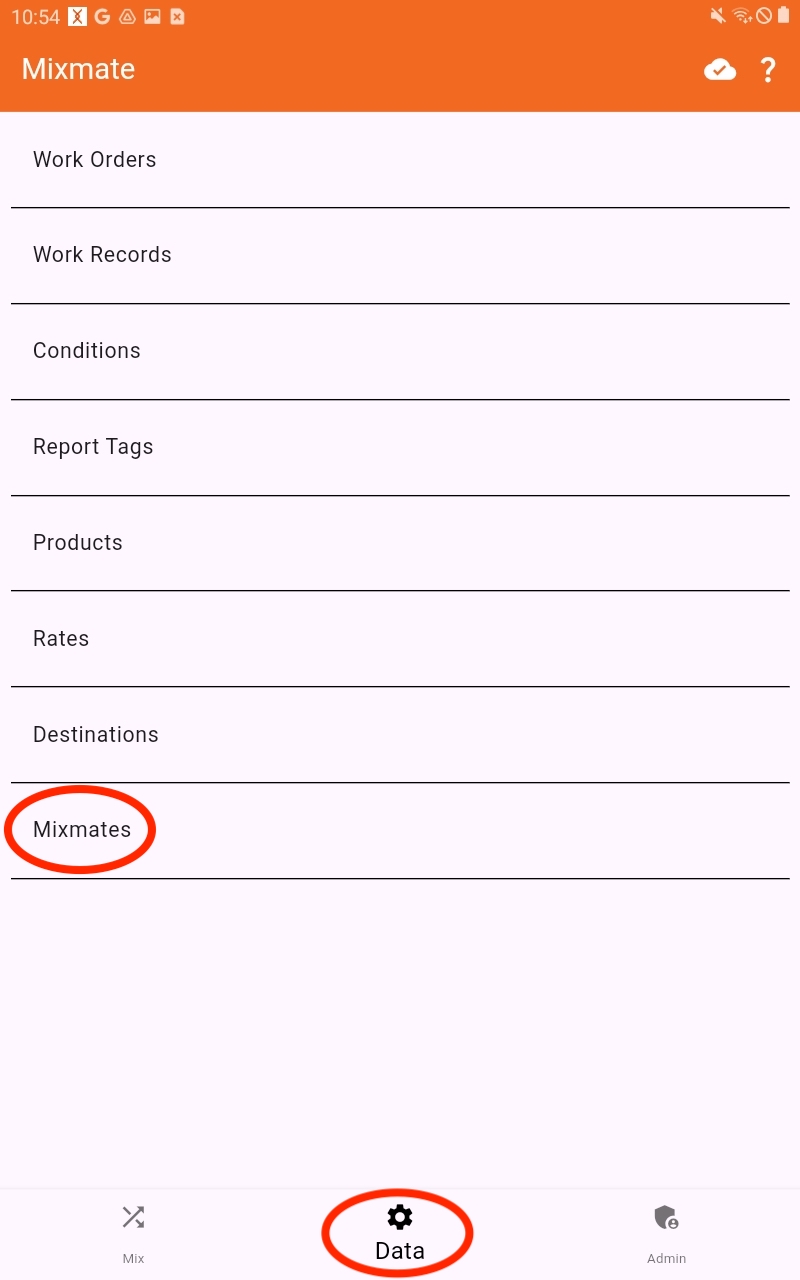Tap the Google notification icon
The height and width of the screenshot is (1280, 800).
point(102,16)
